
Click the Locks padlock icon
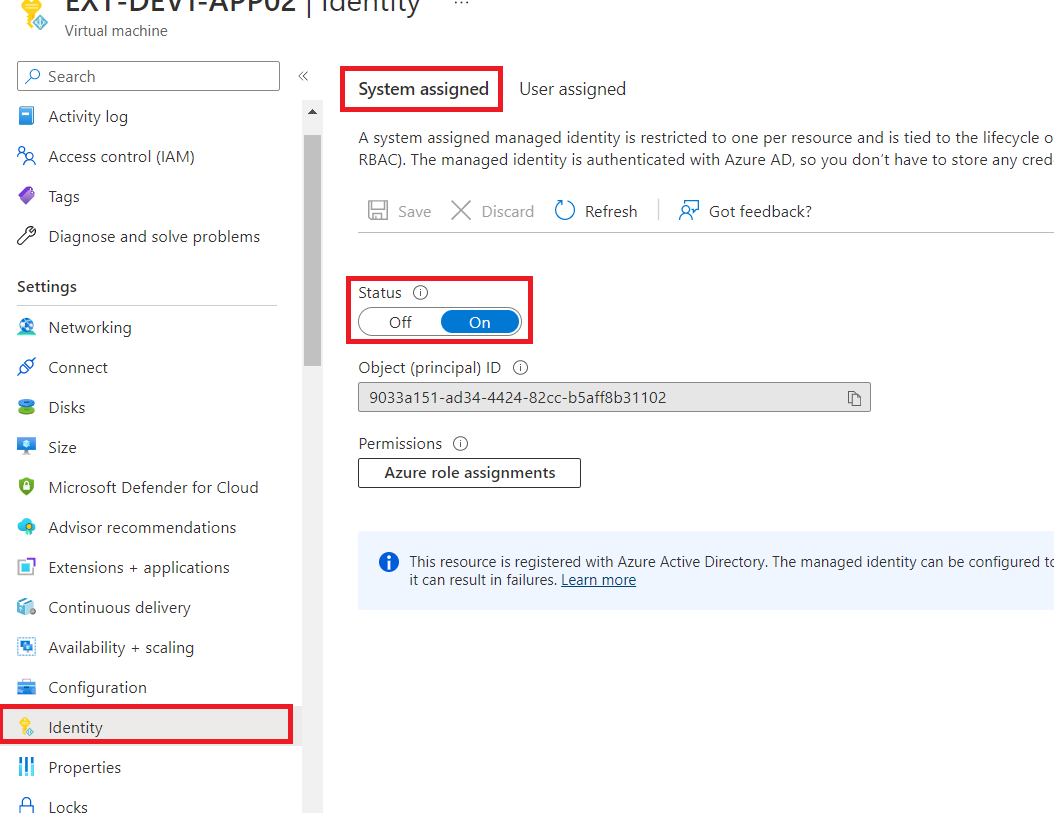26,806
